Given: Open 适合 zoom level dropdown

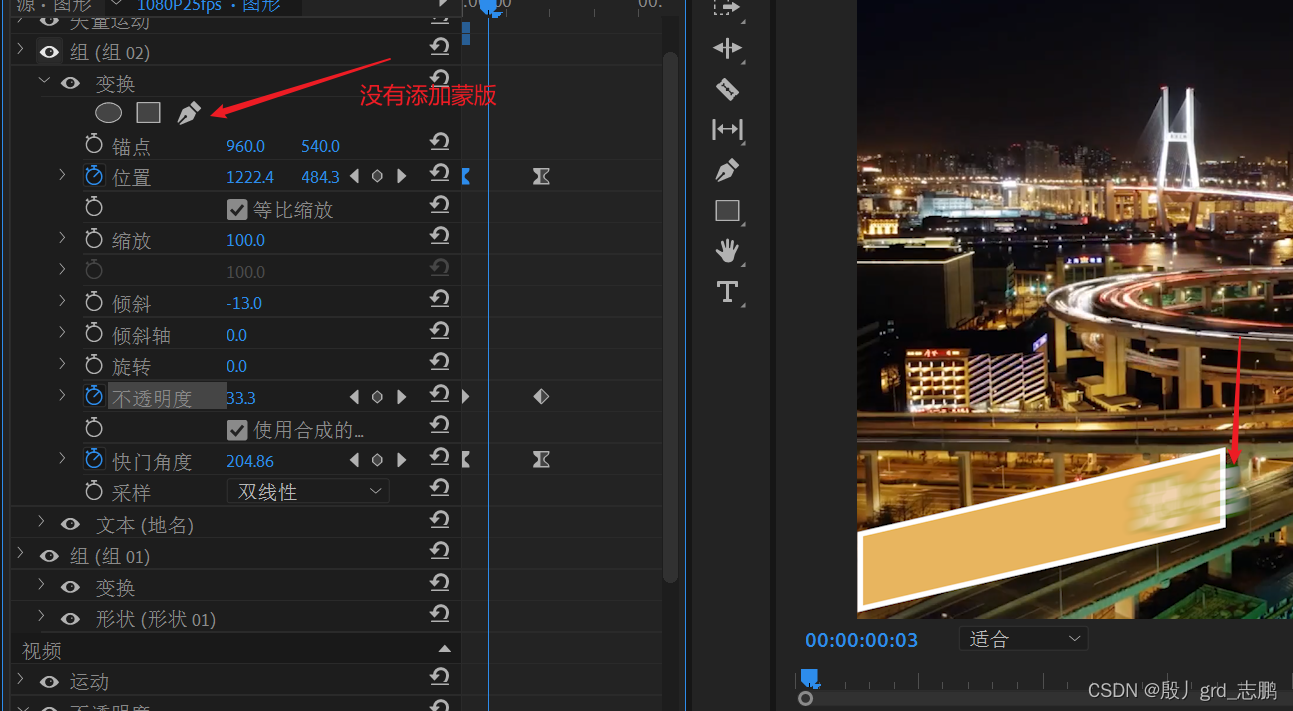Looking at the screenshot, I should coord(1024,639).
